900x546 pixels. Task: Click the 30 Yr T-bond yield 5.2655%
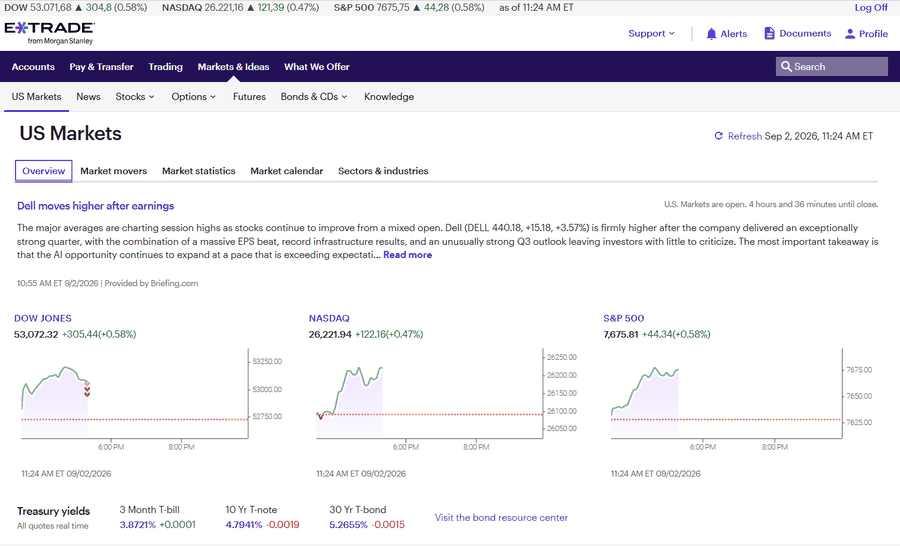click(x=348, y=525)
